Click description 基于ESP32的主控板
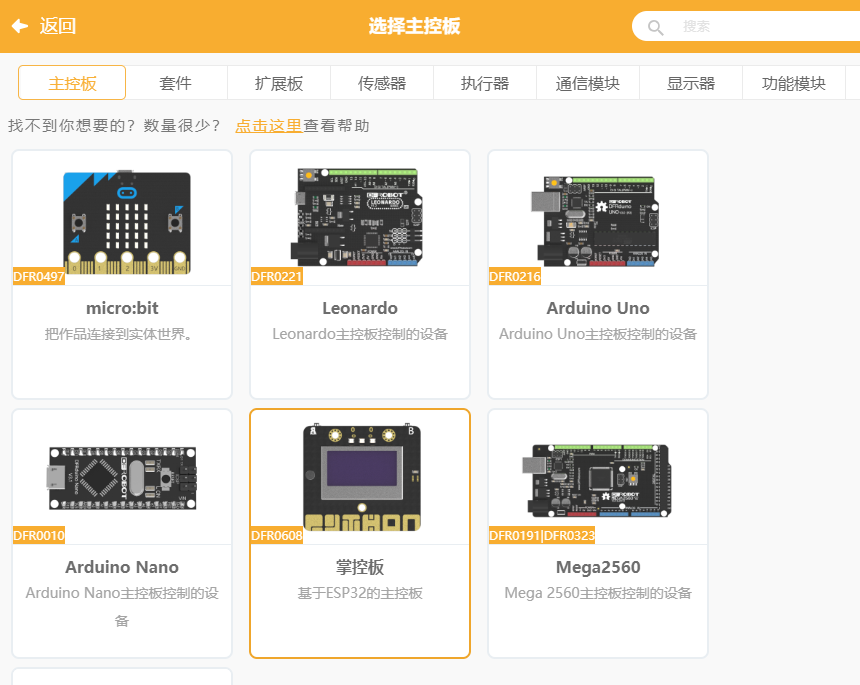Image resolution: width=860 pixels, height=685 pixels. coord(360,593)
